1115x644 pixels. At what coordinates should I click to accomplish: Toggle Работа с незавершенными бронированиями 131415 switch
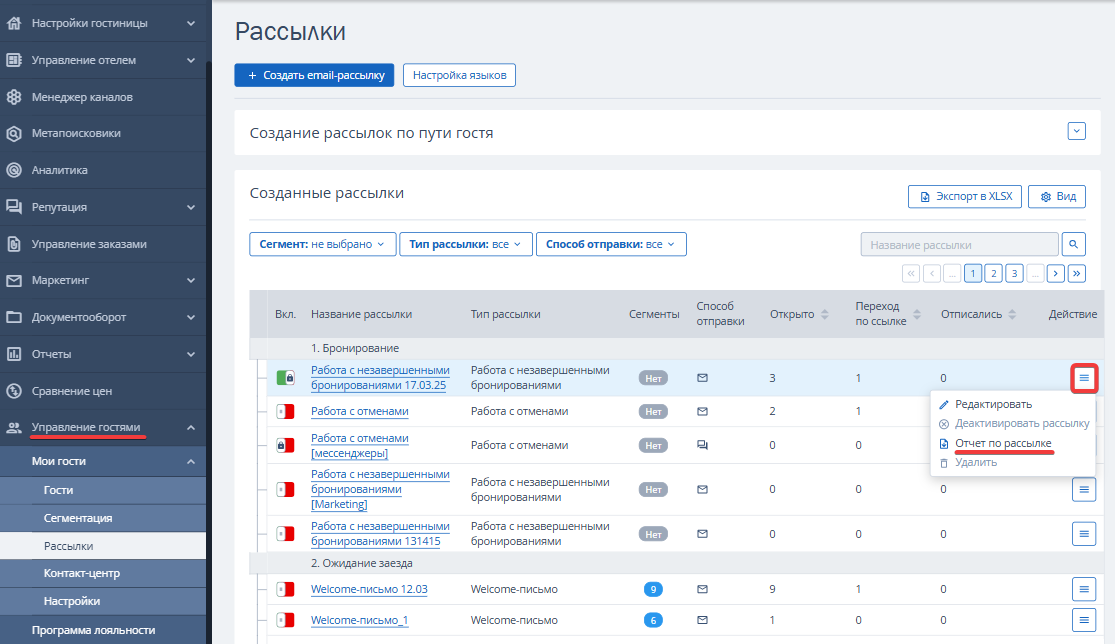[285, 533]
